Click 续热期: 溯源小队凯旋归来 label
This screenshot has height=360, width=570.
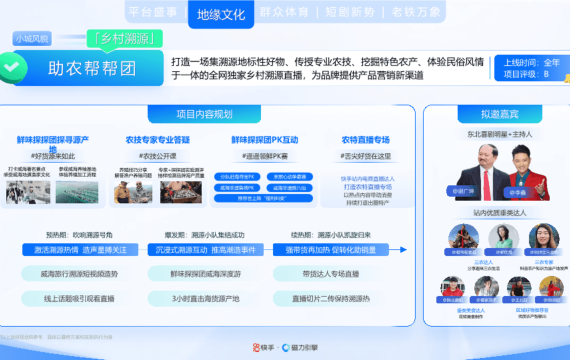coord(331,235)
